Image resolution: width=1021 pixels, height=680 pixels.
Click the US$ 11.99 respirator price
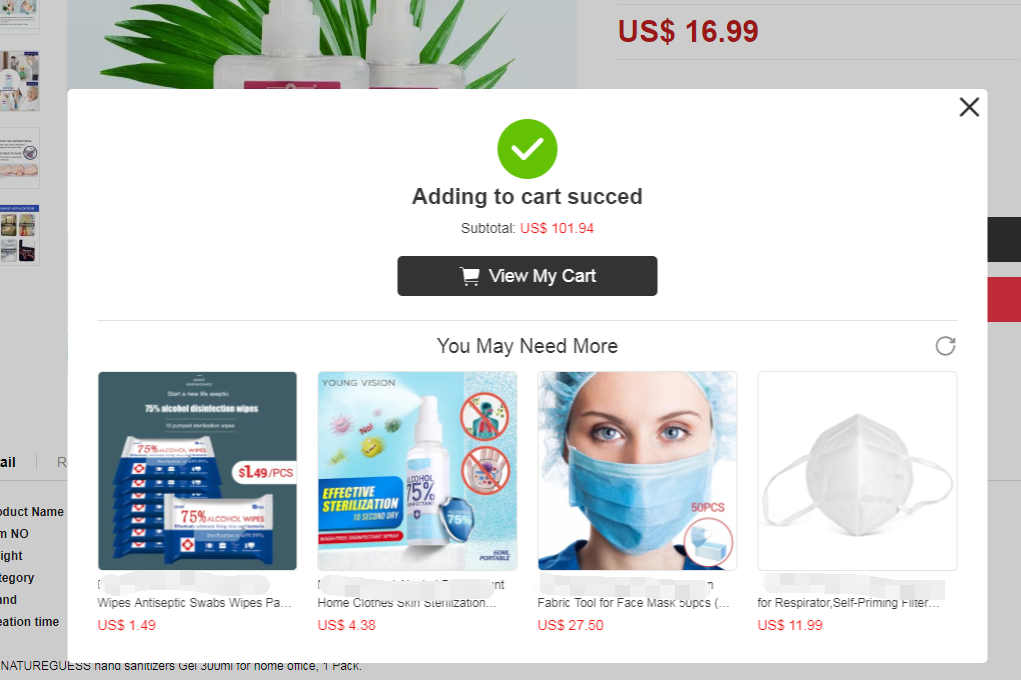pyautogui.click(x=790, y=625)
